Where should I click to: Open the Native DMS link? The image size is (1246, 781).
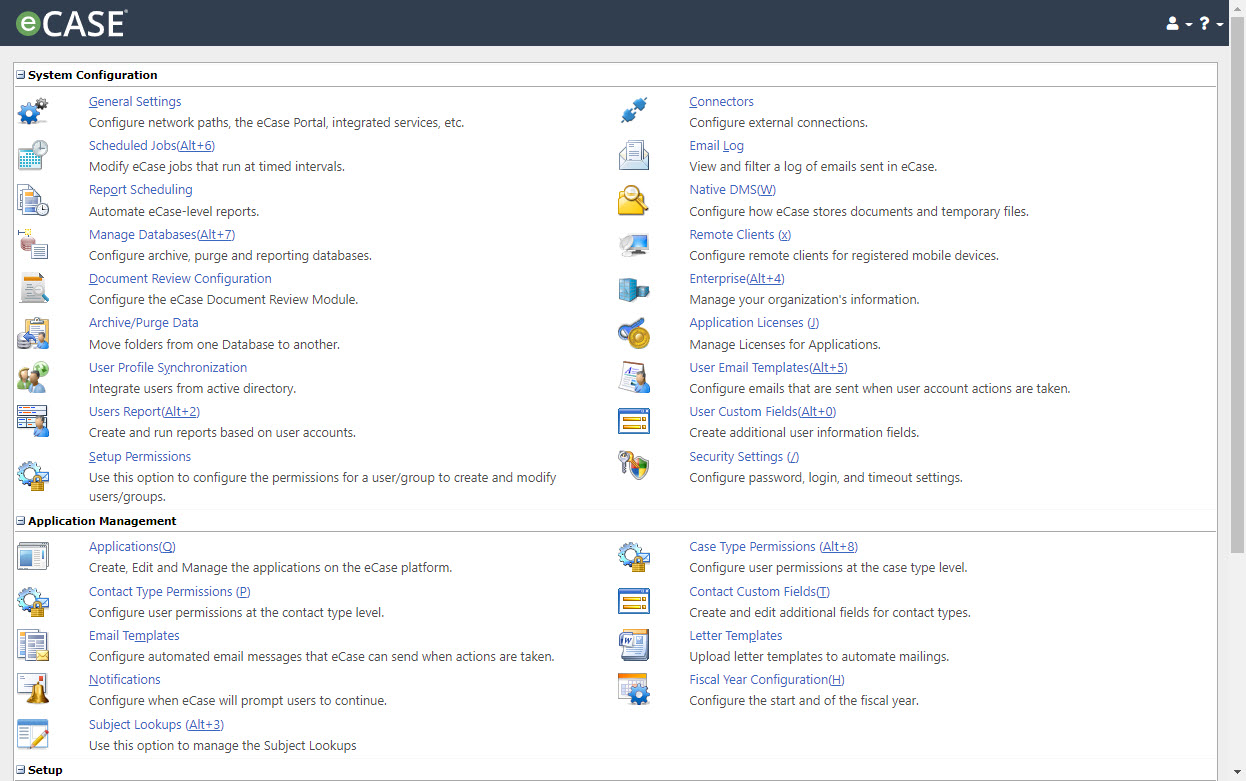click(733, 190)
